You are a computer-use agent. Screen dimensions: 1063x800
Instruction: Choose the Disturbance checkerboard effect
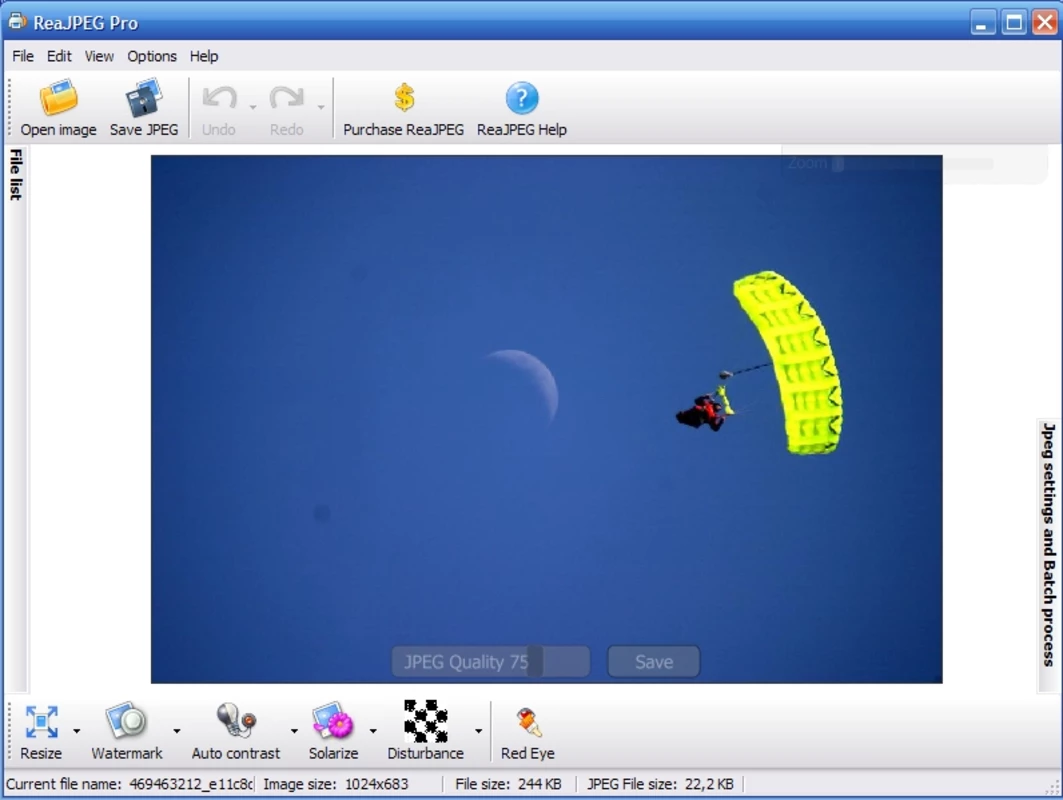[425, 732]
